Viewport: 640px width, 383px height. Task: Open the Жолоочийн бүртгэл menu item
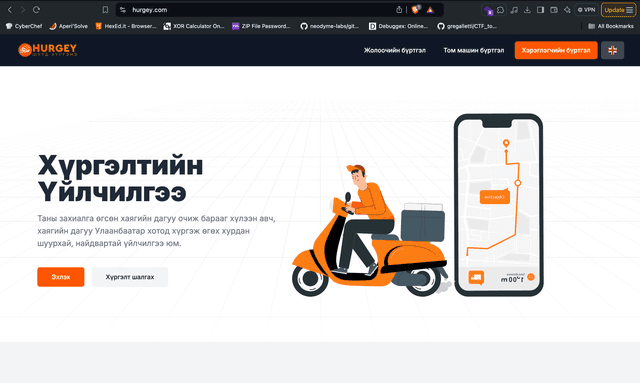point(395,50)
